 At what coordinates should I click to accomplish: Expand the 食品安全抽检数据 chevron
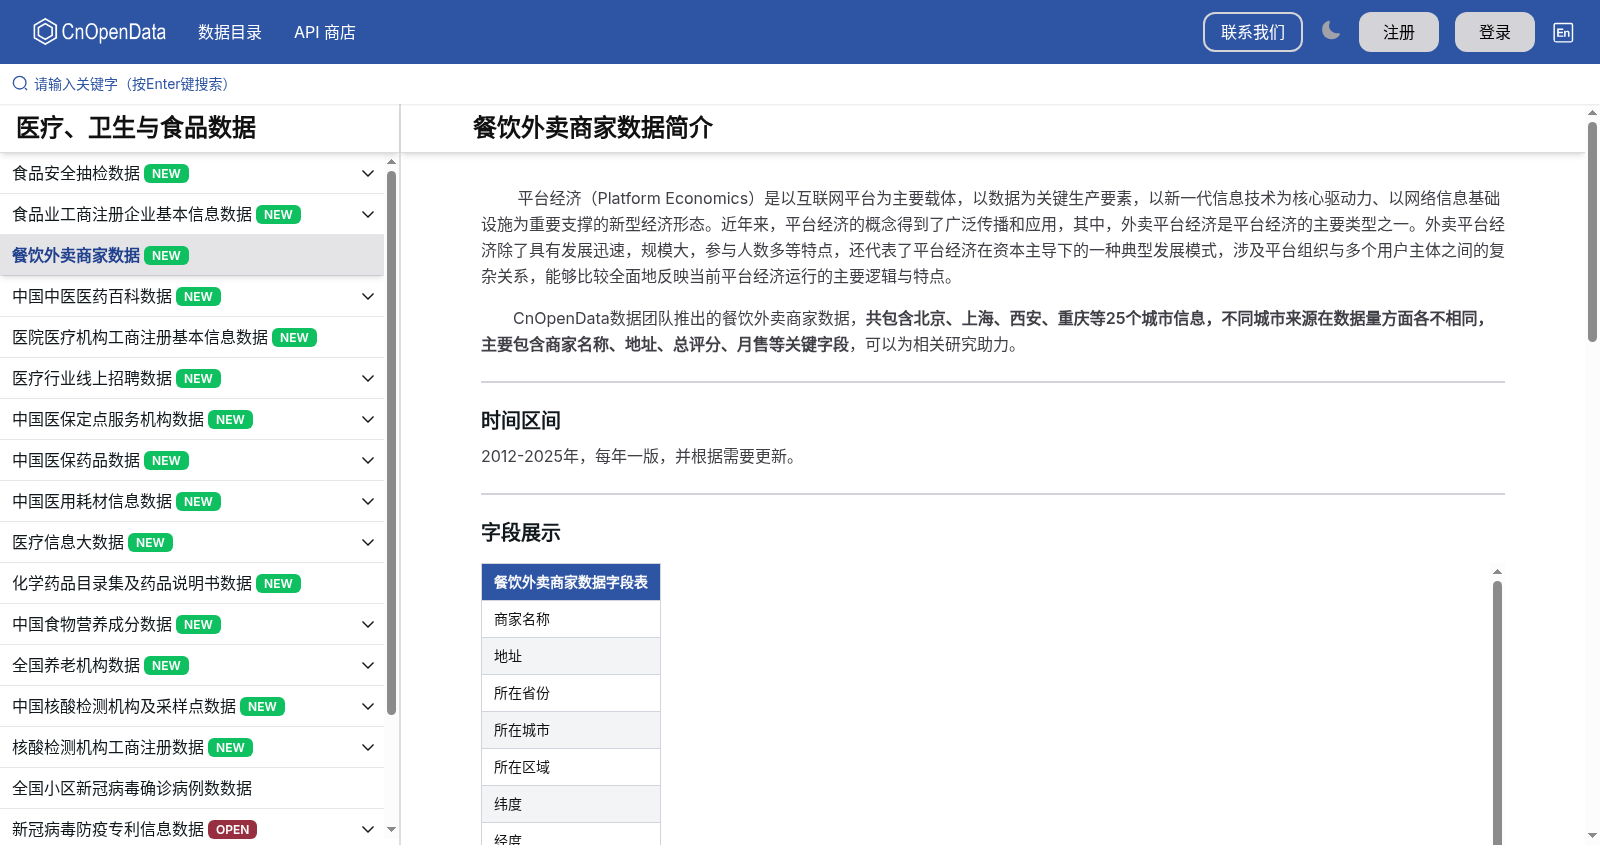tap(368, 174)
